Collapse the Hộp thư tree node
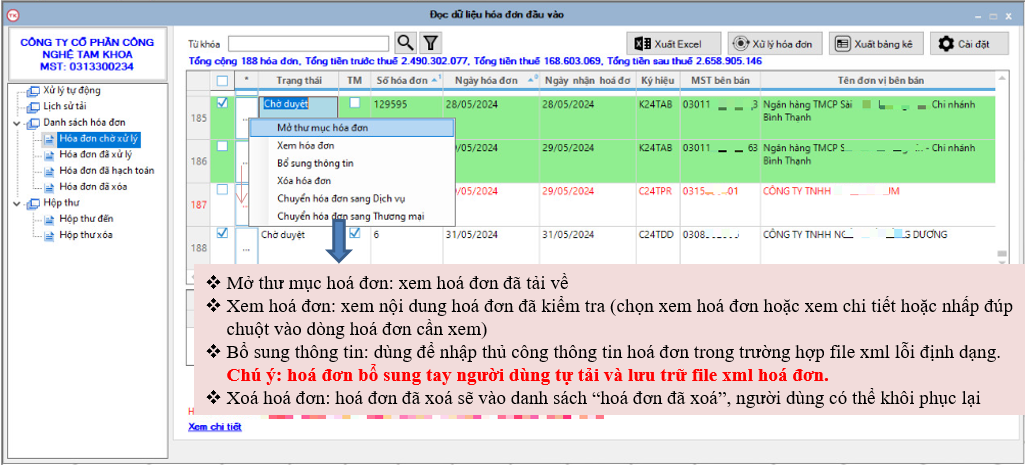1026x466 pixels. click(19, 203)
